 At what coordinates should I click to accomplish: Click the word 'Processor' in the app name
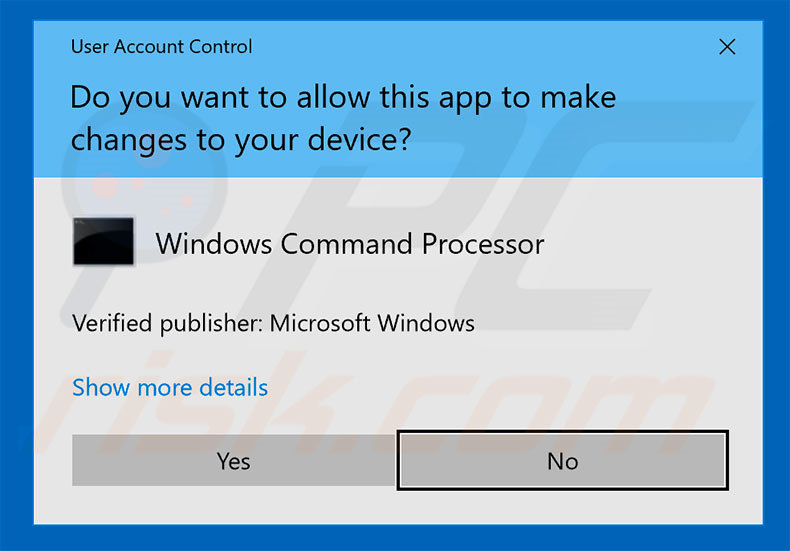click(483, 244)
